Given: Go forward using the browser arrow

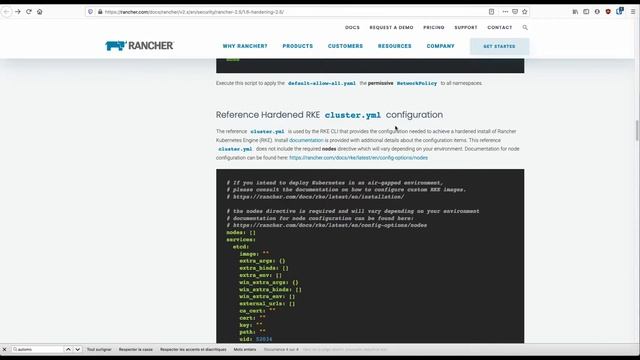Looking at the screenshot, I should tap(18, 12).
